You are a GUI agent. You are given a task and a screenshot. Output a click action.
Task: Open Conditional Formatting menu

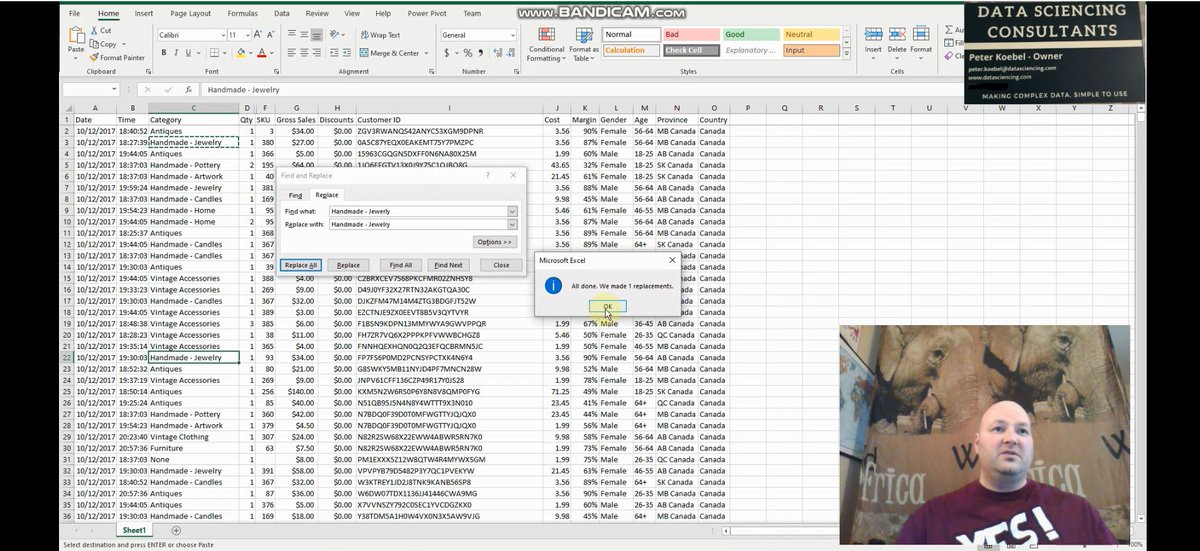click(x=546, y=44)
